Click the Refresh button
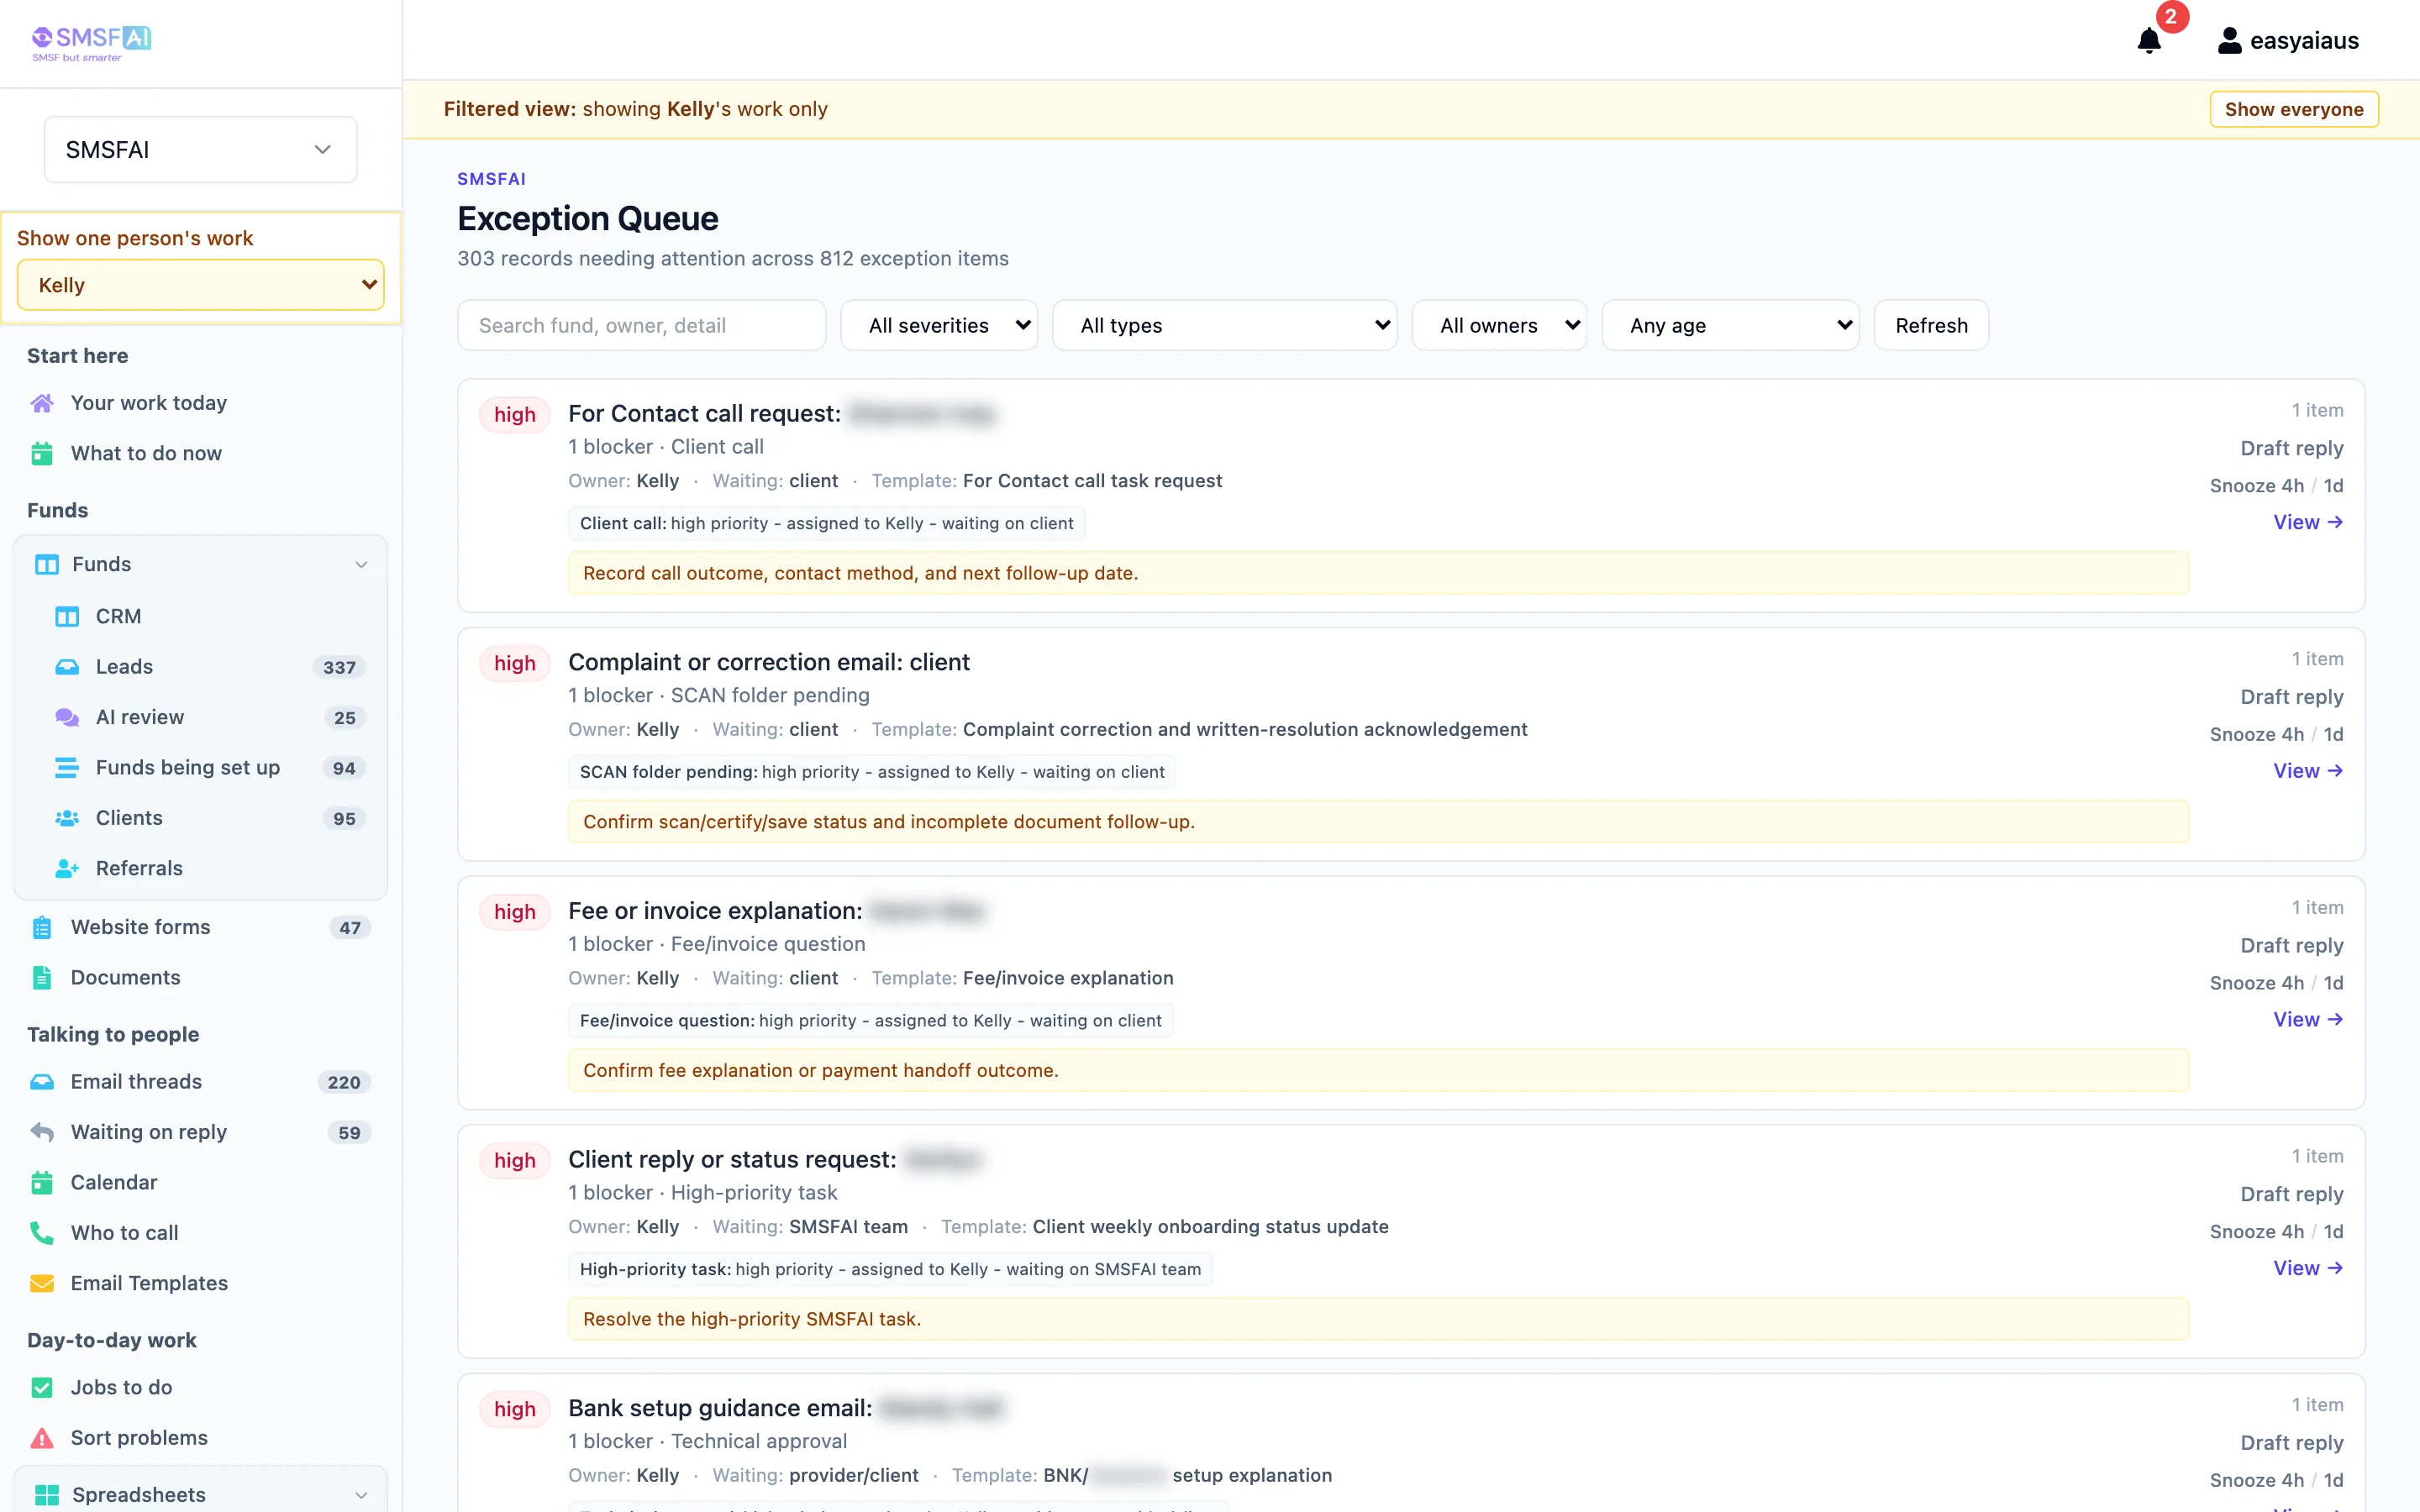The height and width of the screenshot is (1512, 2420). click(1931, 326)
